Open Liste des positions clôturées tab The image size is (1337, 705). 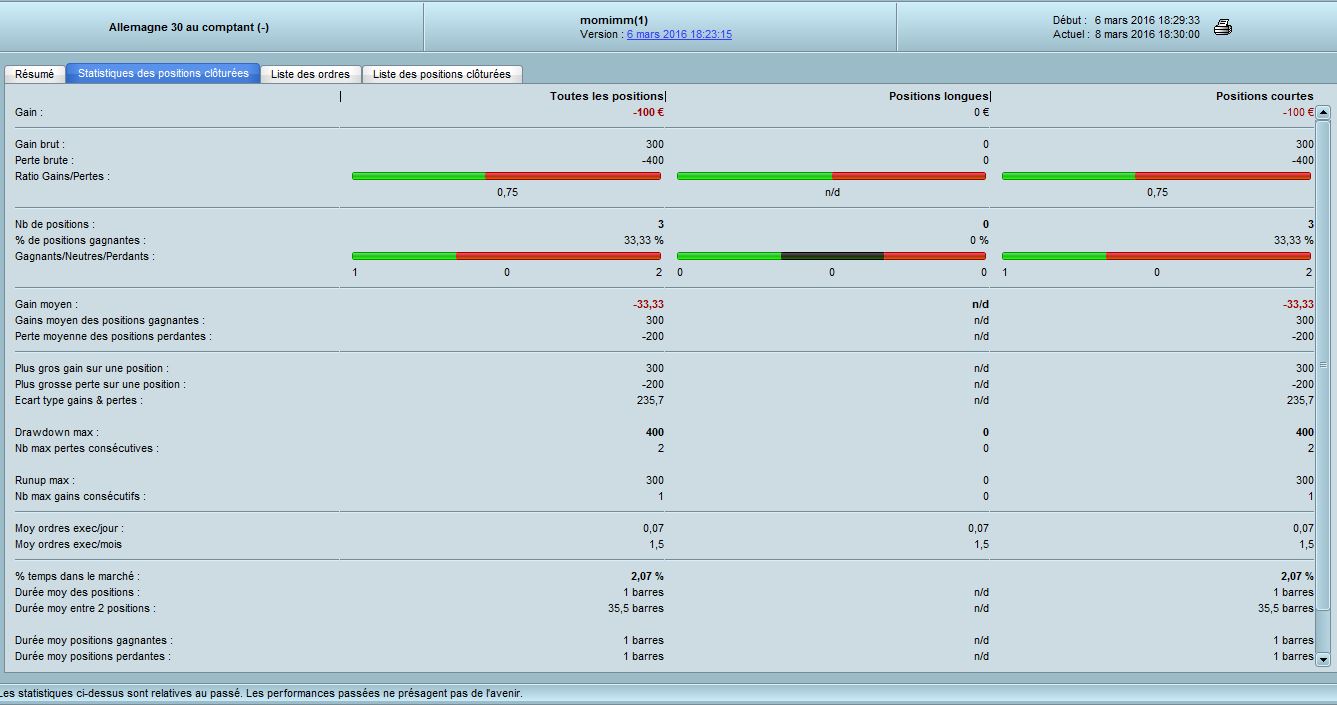pyautogui.click(x=441, y=74)
